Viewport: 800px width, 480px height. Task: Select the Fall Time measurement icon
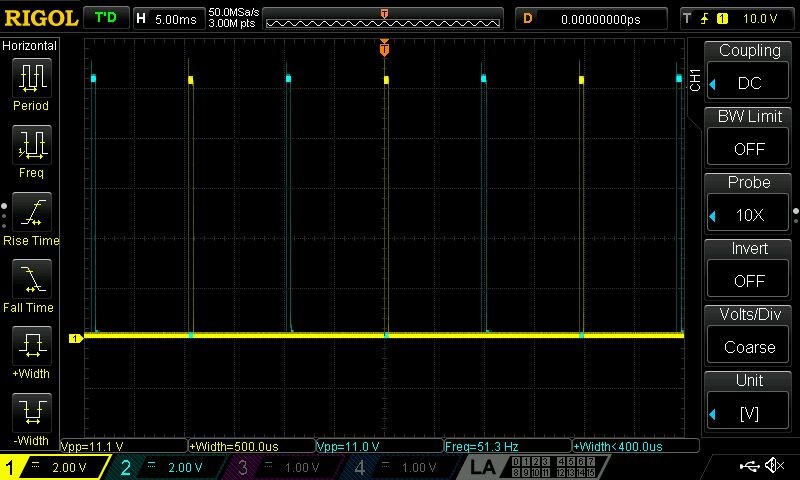pos(32,279)
